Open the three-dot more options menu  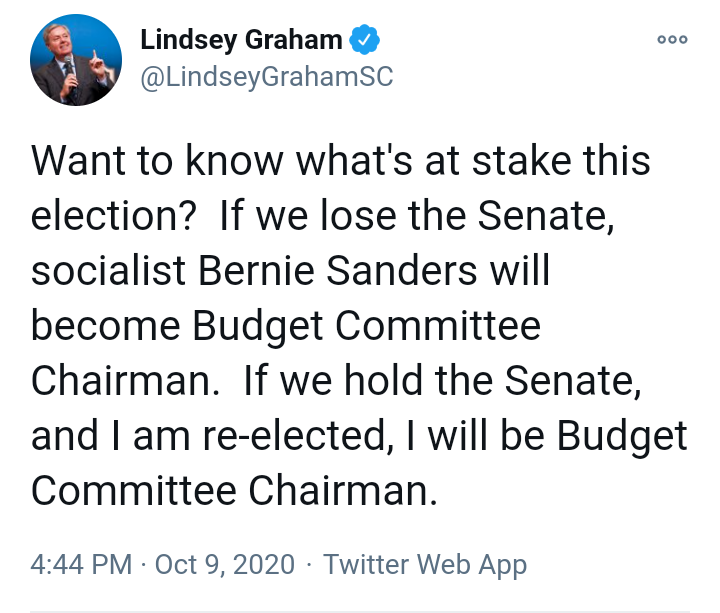coord(672,40)
